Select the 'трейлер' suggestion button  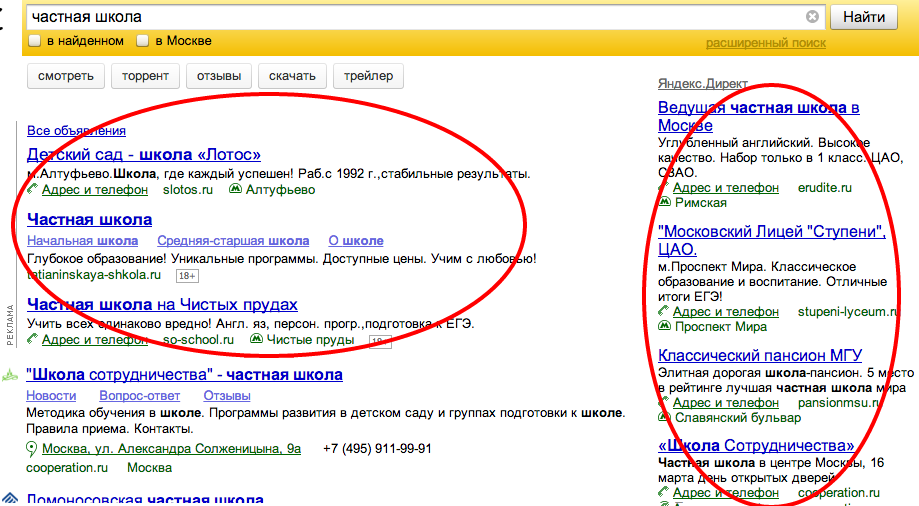(368, 76)
